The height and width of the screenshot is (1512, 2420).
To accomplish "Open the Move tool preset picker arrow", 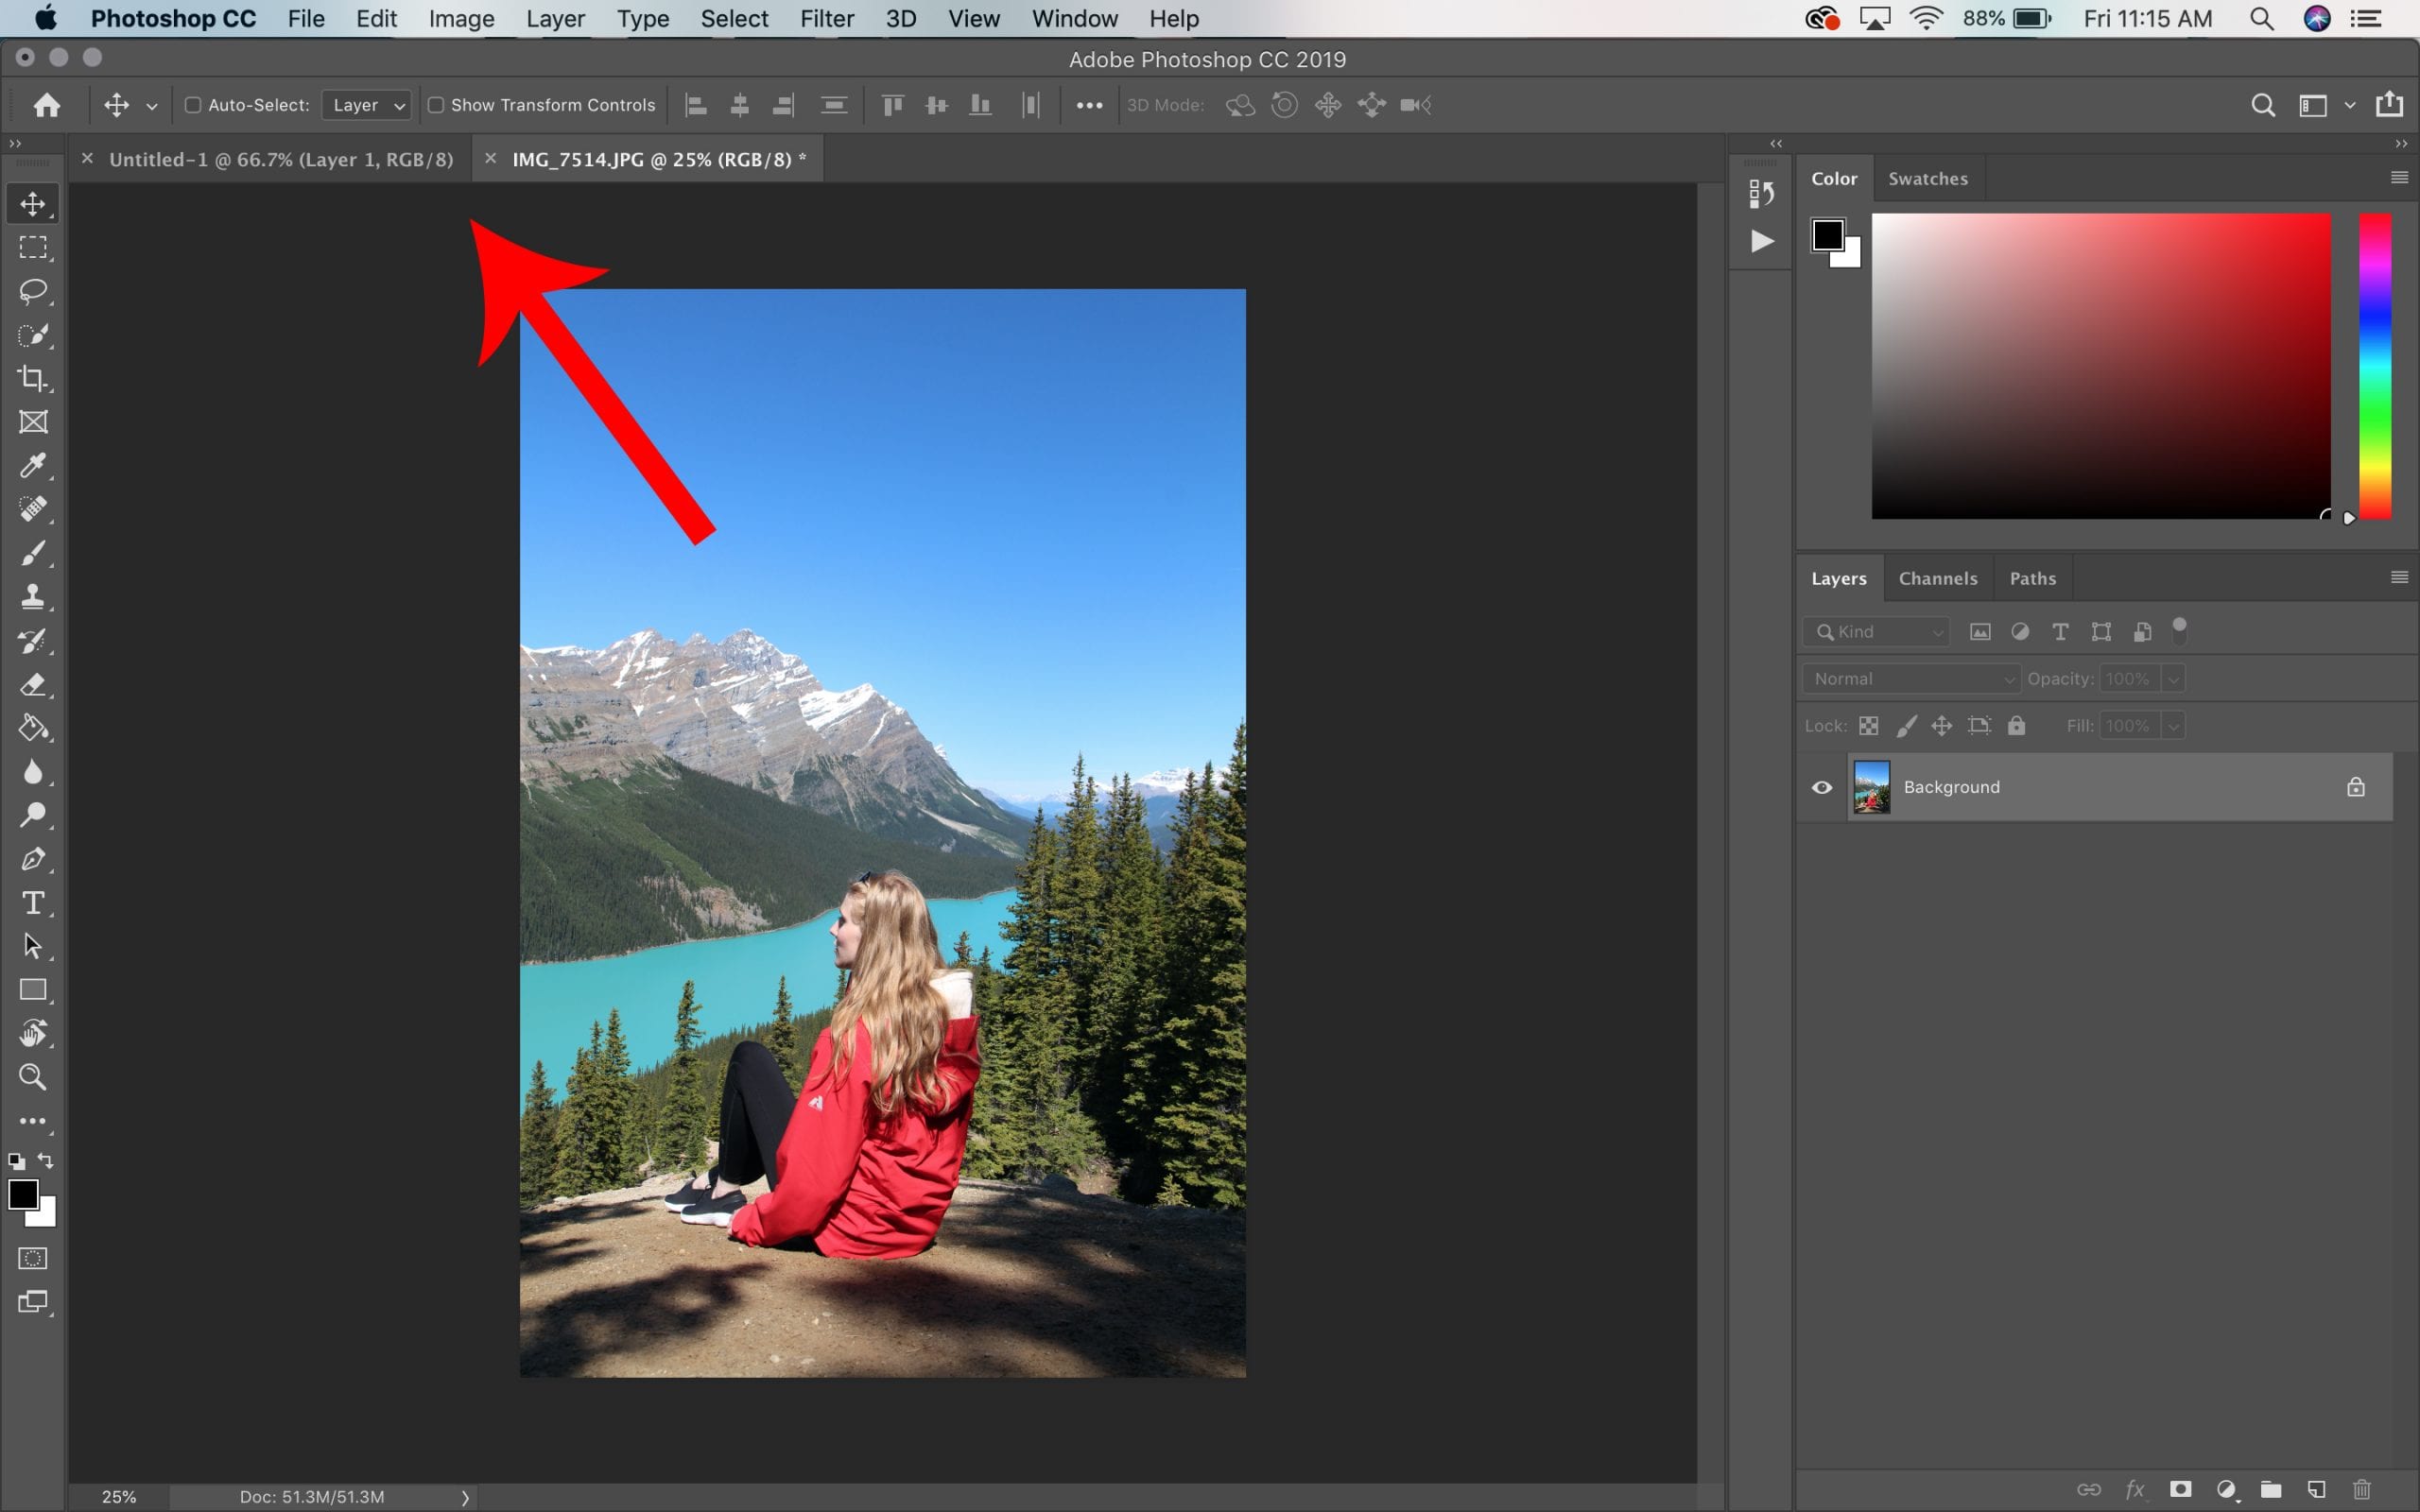I will [x=152, y=105].
